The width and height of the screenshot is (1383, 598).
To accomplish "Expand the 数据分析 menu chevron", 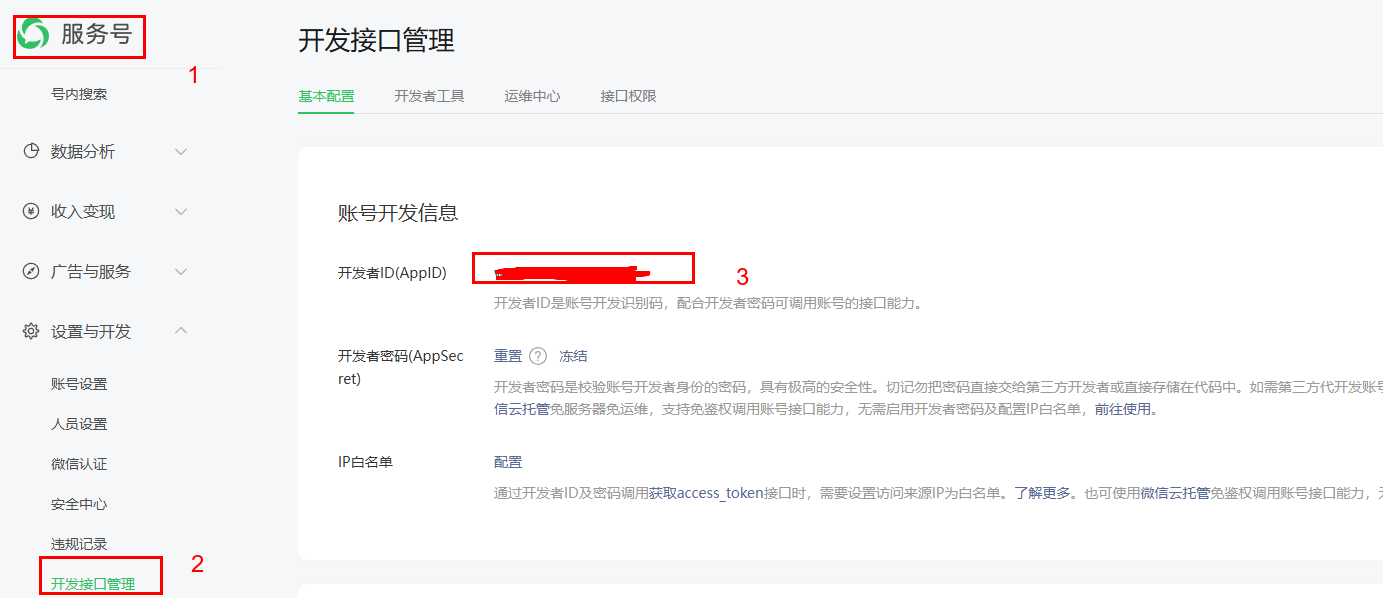I will point(181,152).
